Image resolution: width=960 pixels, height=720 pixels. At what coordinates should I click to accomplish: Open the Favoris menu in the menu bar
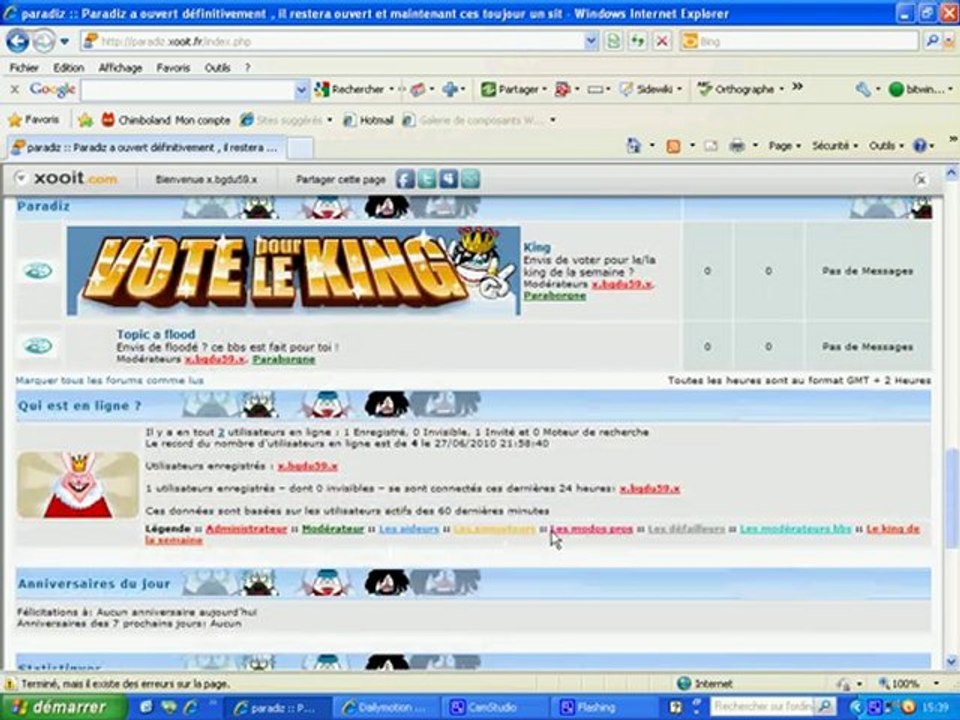pos(173,67)
